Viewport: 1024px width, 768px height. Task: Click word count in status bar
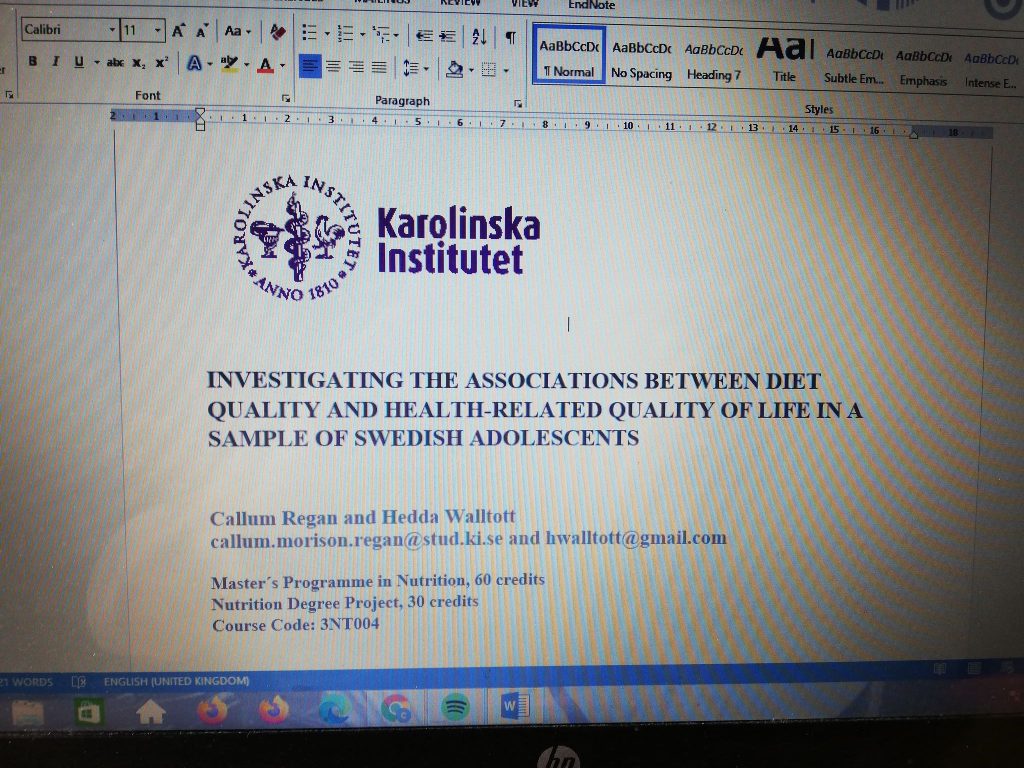pos(26,682)
